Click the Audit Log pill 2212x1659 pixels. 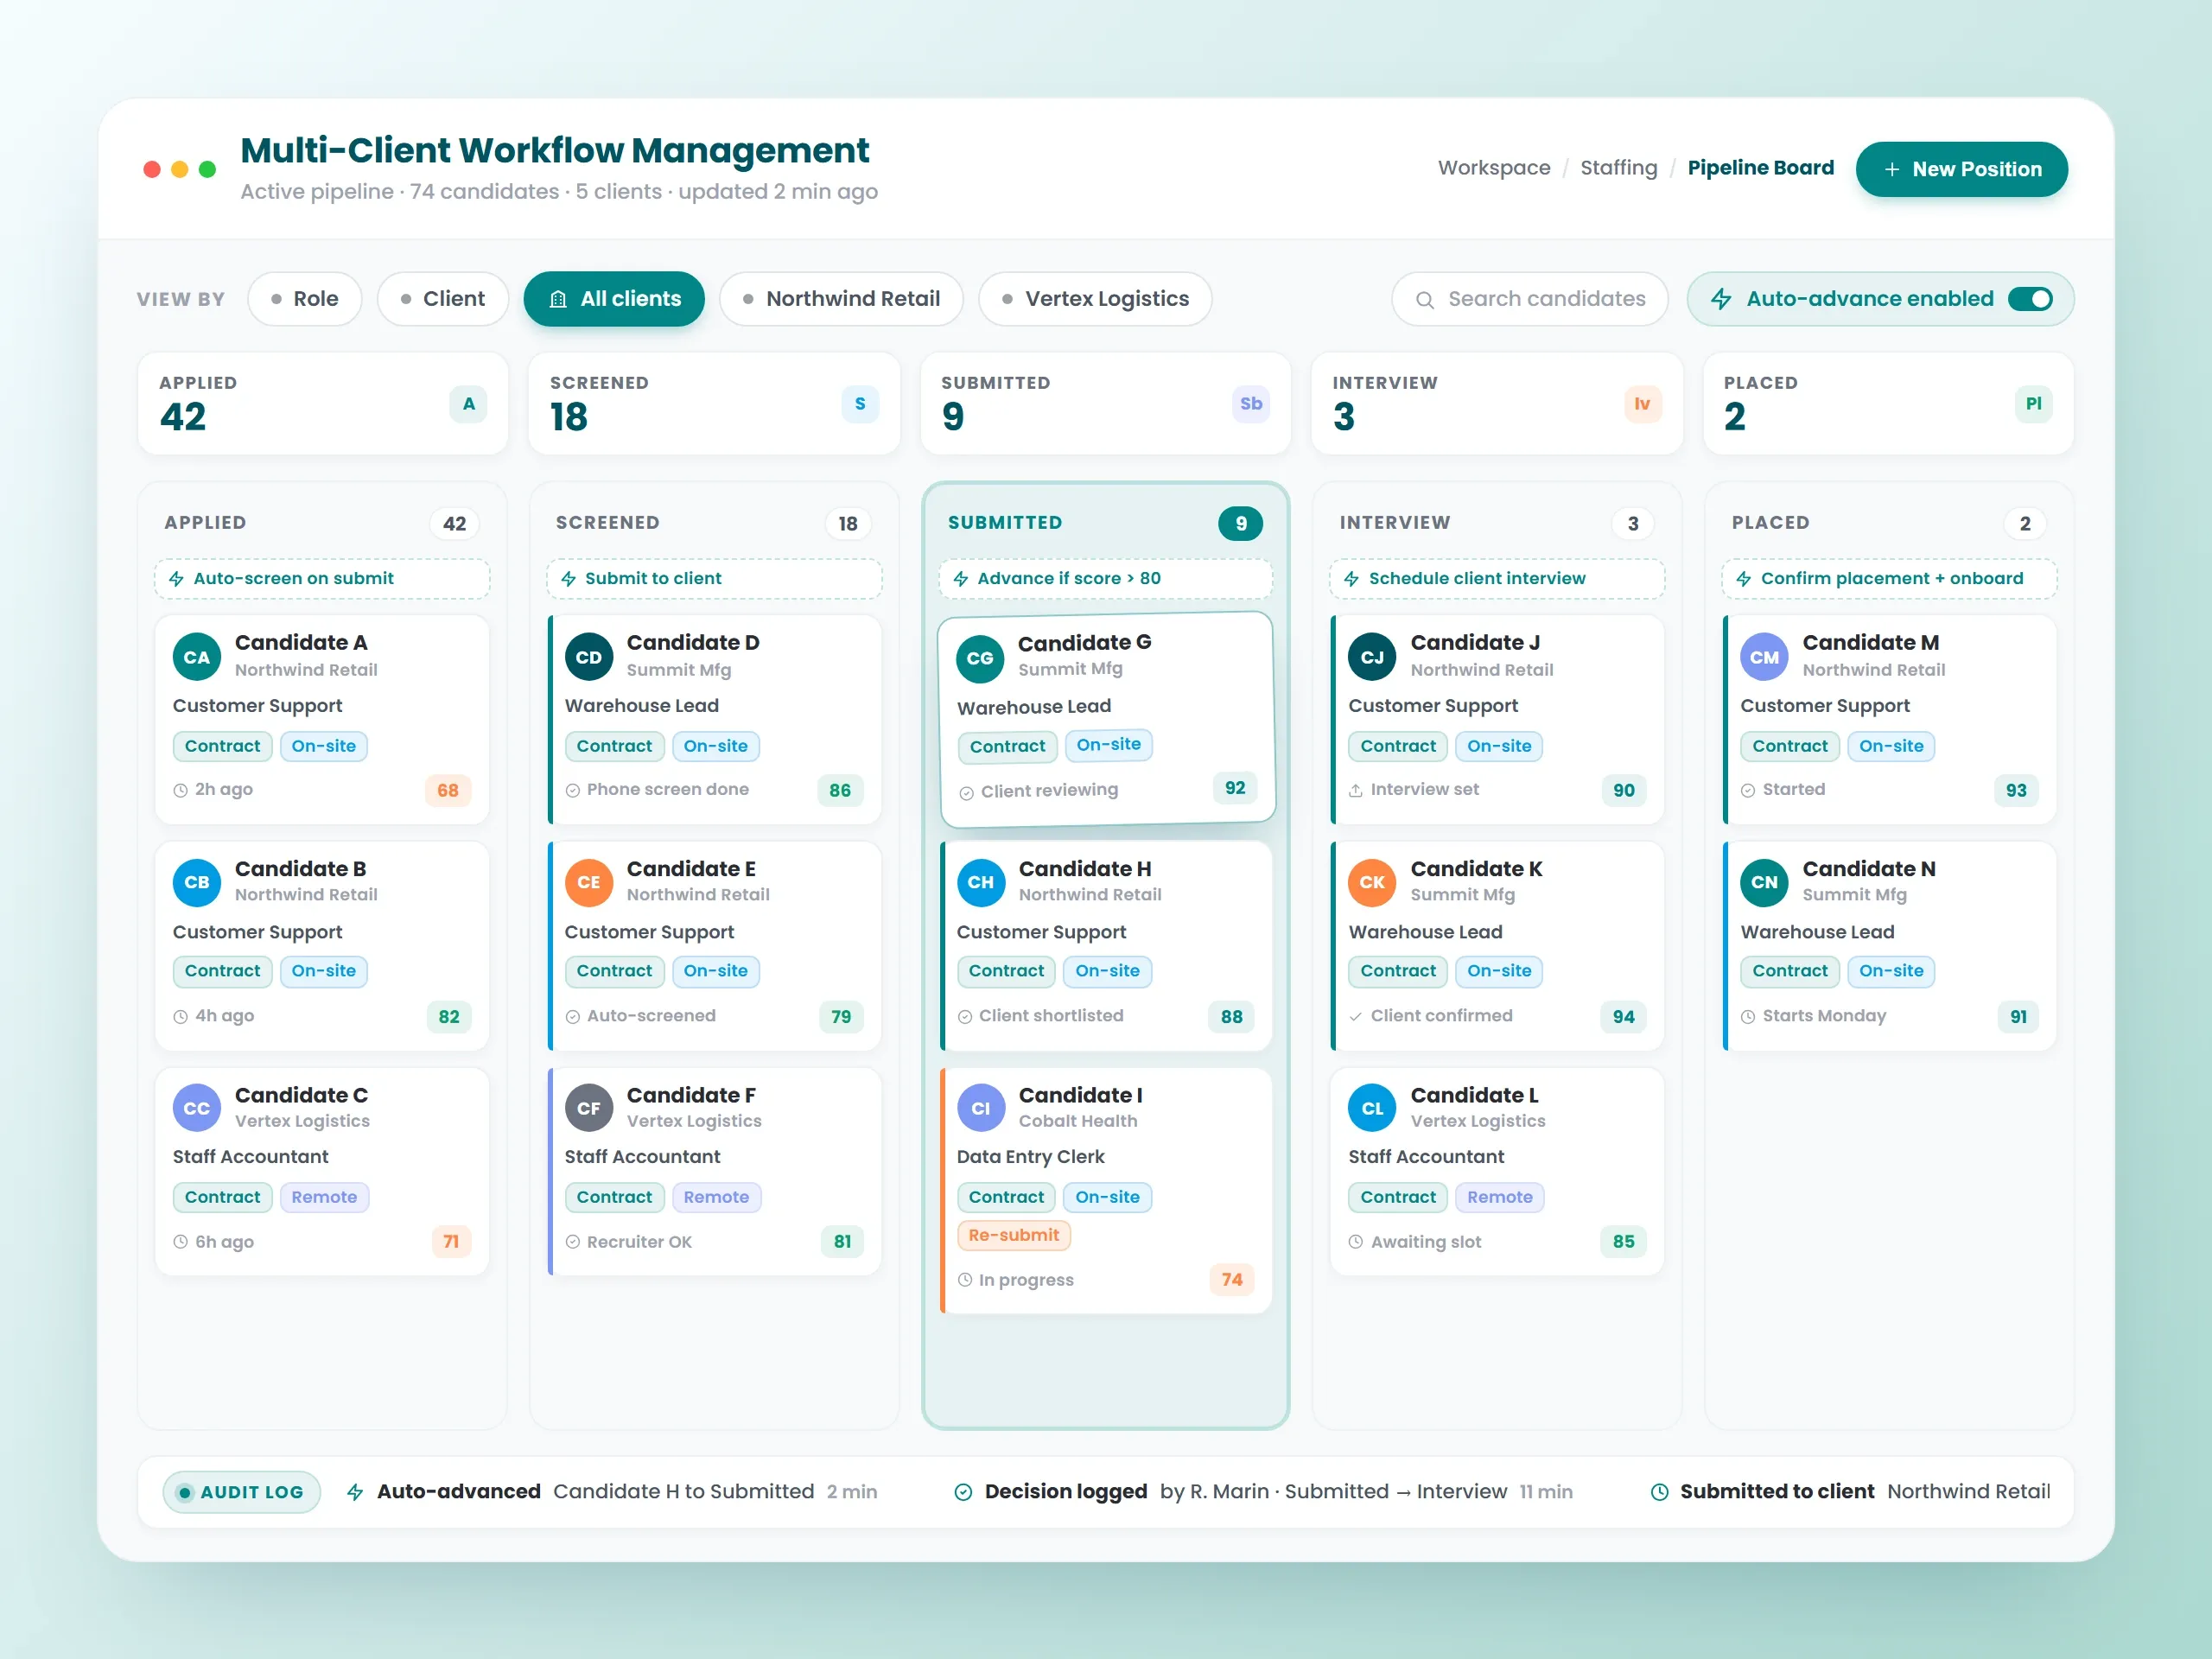pos(242,1492)
